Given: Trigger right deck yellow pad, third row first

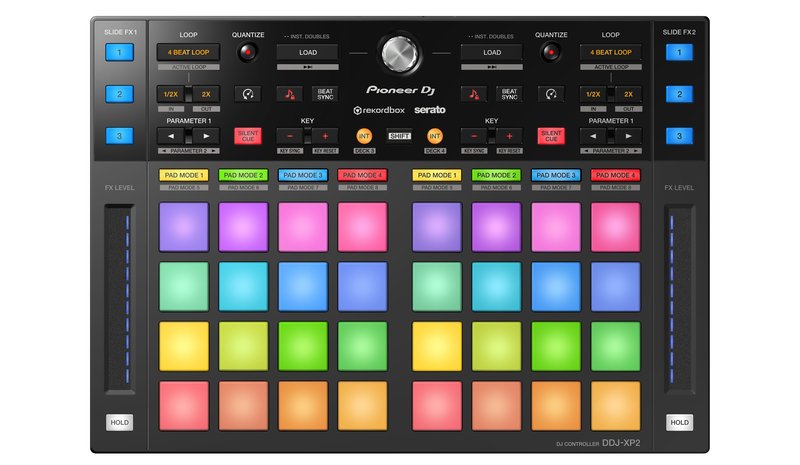Looking at the screenshot, I should [x=437, y=346].
